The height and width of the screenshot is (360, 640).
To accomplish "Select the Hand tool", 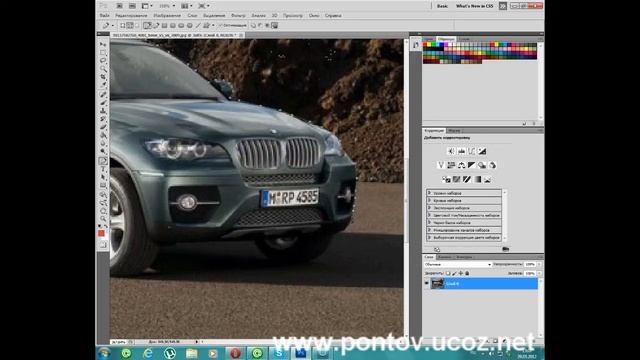I will tap(103, 211).
